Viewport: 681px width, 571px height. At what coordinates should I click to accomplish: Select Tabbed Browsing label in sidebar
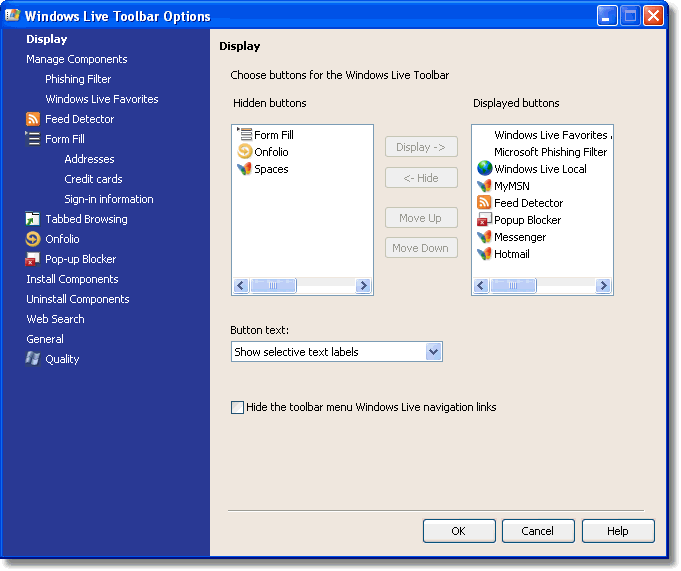86,219
